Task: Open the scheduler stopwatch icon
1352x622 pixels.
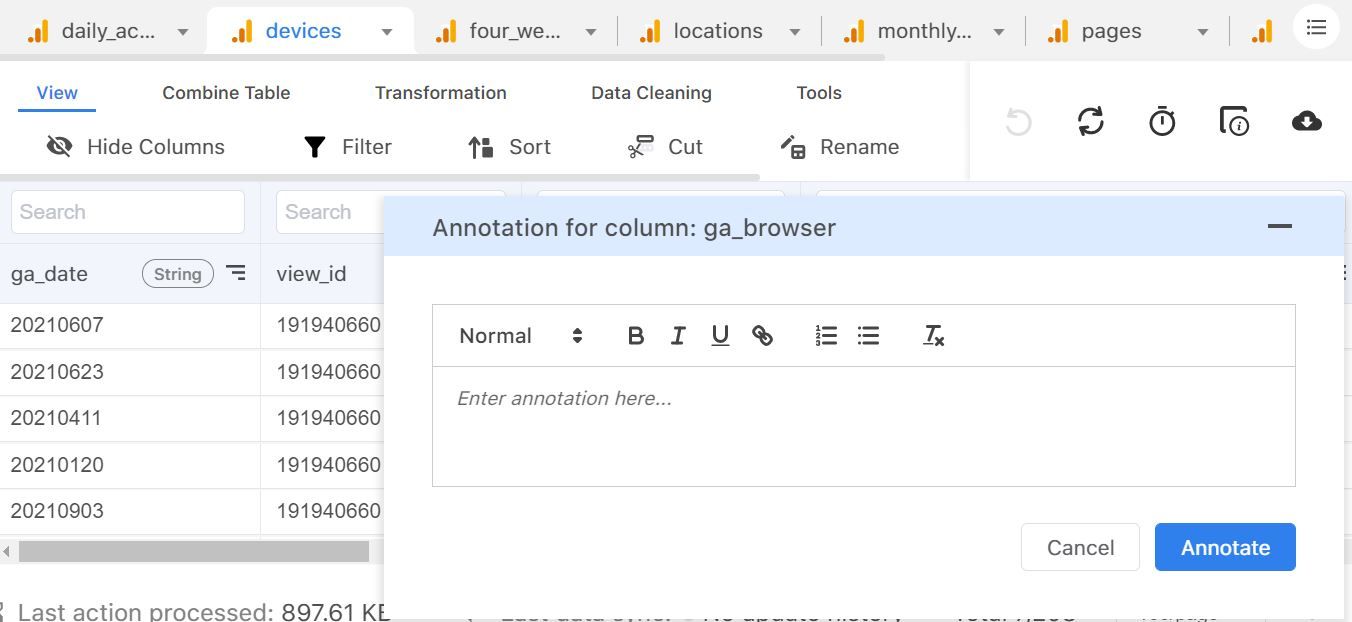Action: (x=1162, y=121)
